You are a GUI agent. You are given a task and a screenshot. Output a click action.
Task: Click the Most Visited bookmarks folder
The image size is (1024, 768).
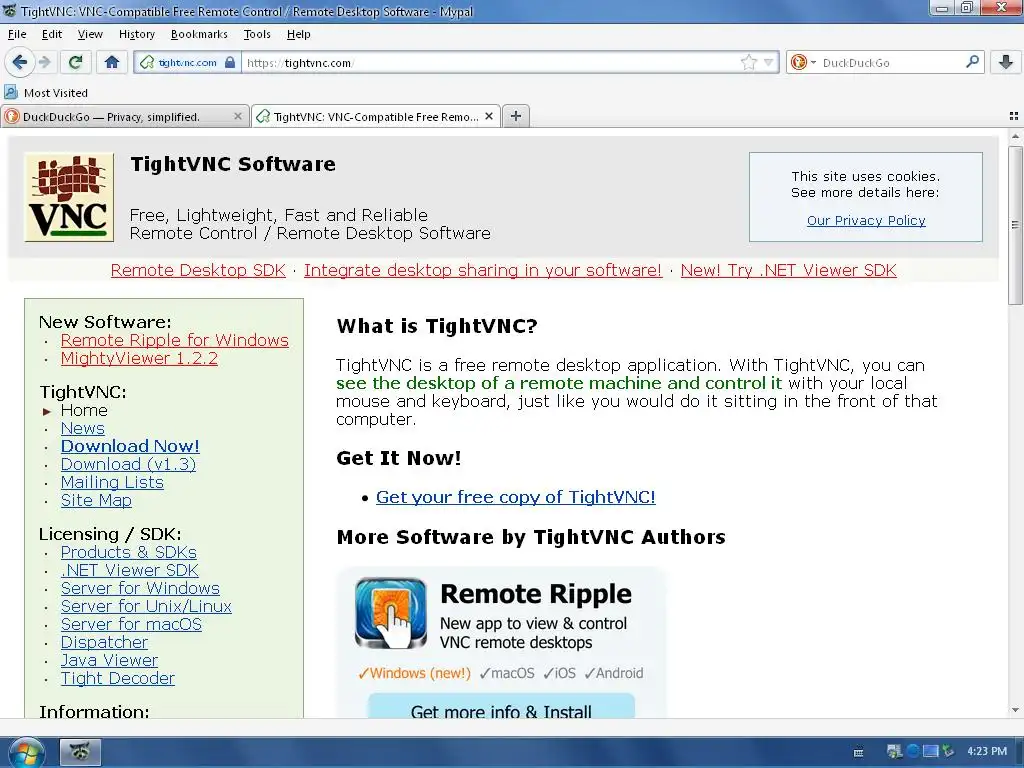(46, 93)
